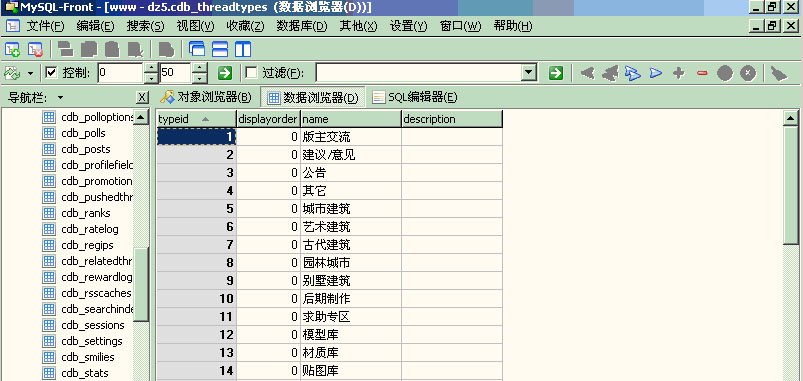Insert record with the plus icon
Image resolution: width=803 pixels, height=381 pixels.
679,73
